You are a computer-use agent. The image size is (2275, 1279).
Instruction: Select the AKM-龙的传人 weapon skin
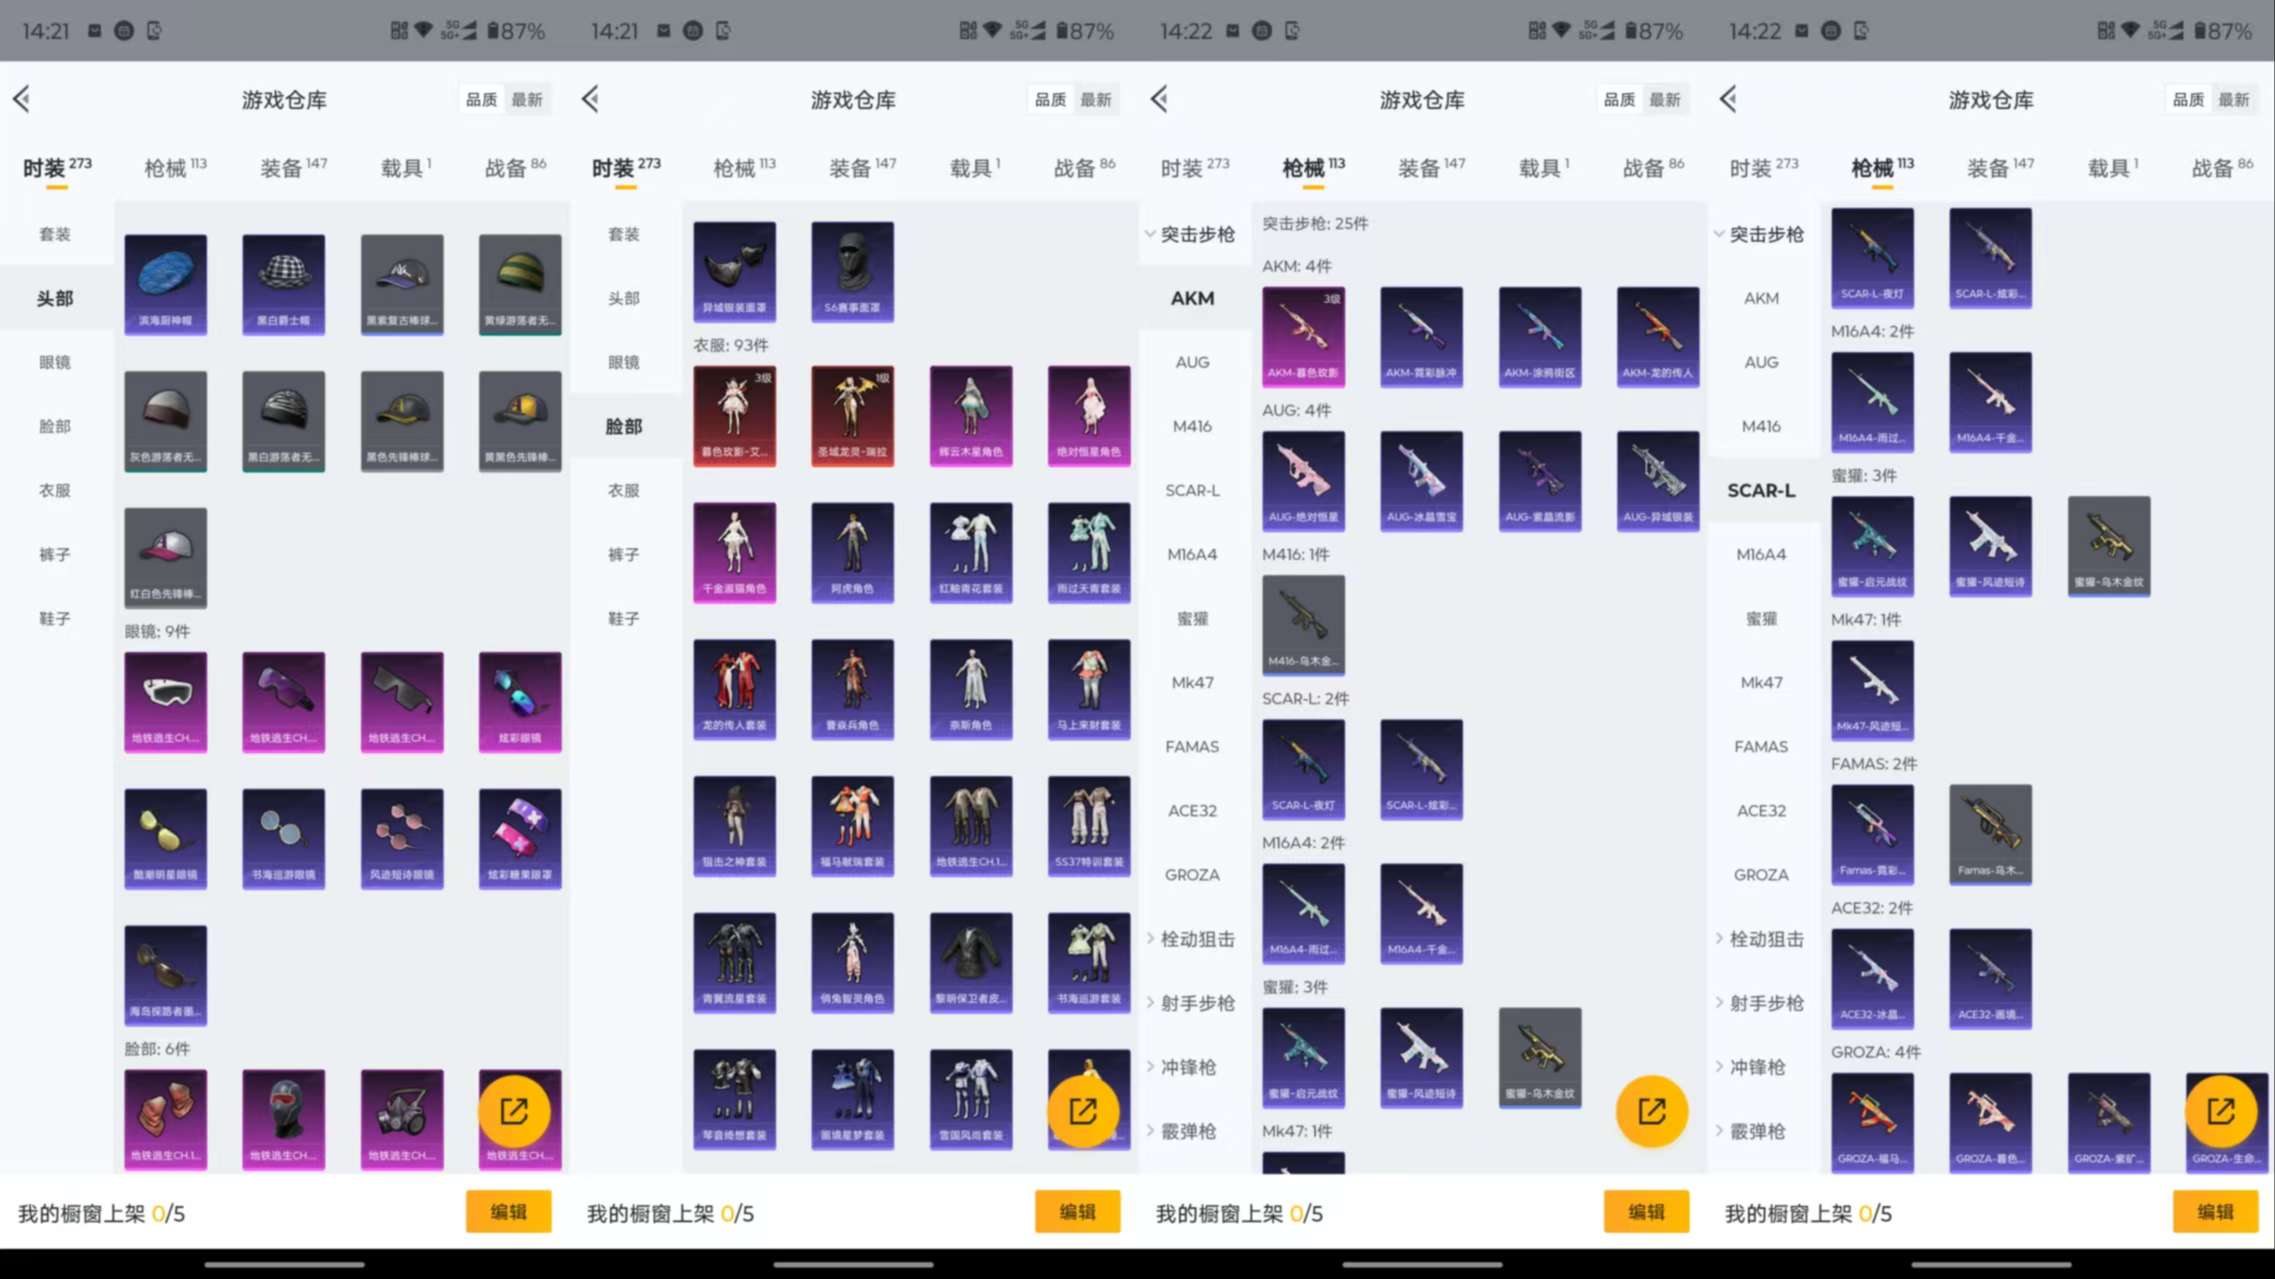coord(1657,337)
